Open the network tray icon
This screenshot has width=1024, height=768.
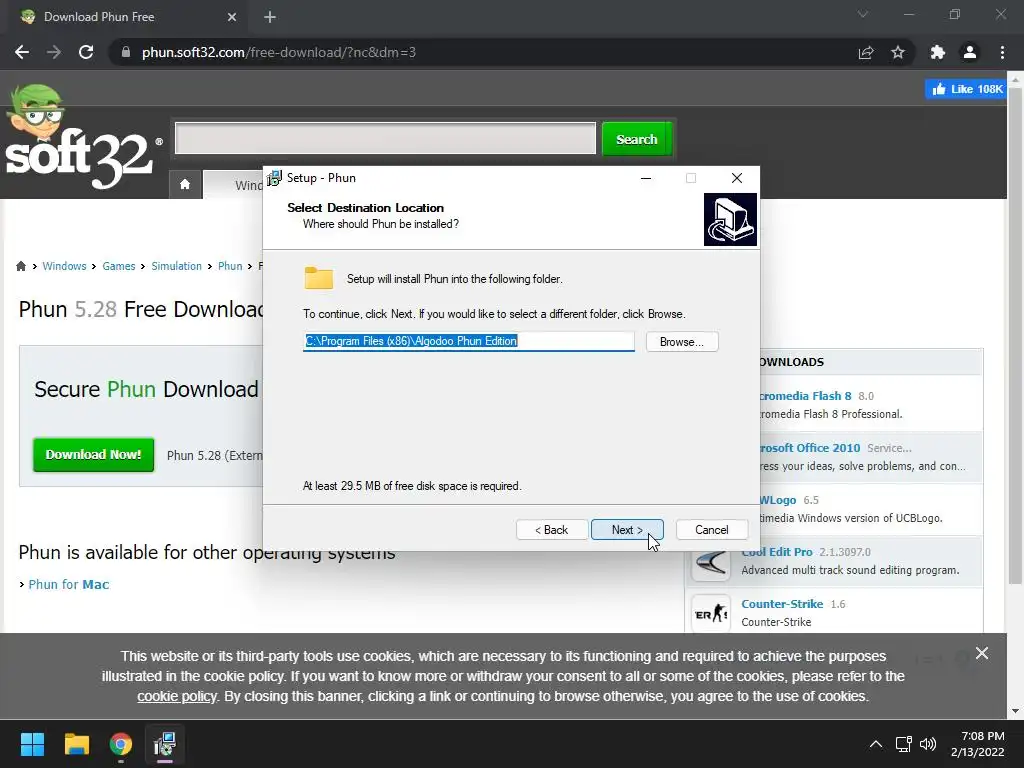(903, 744)
